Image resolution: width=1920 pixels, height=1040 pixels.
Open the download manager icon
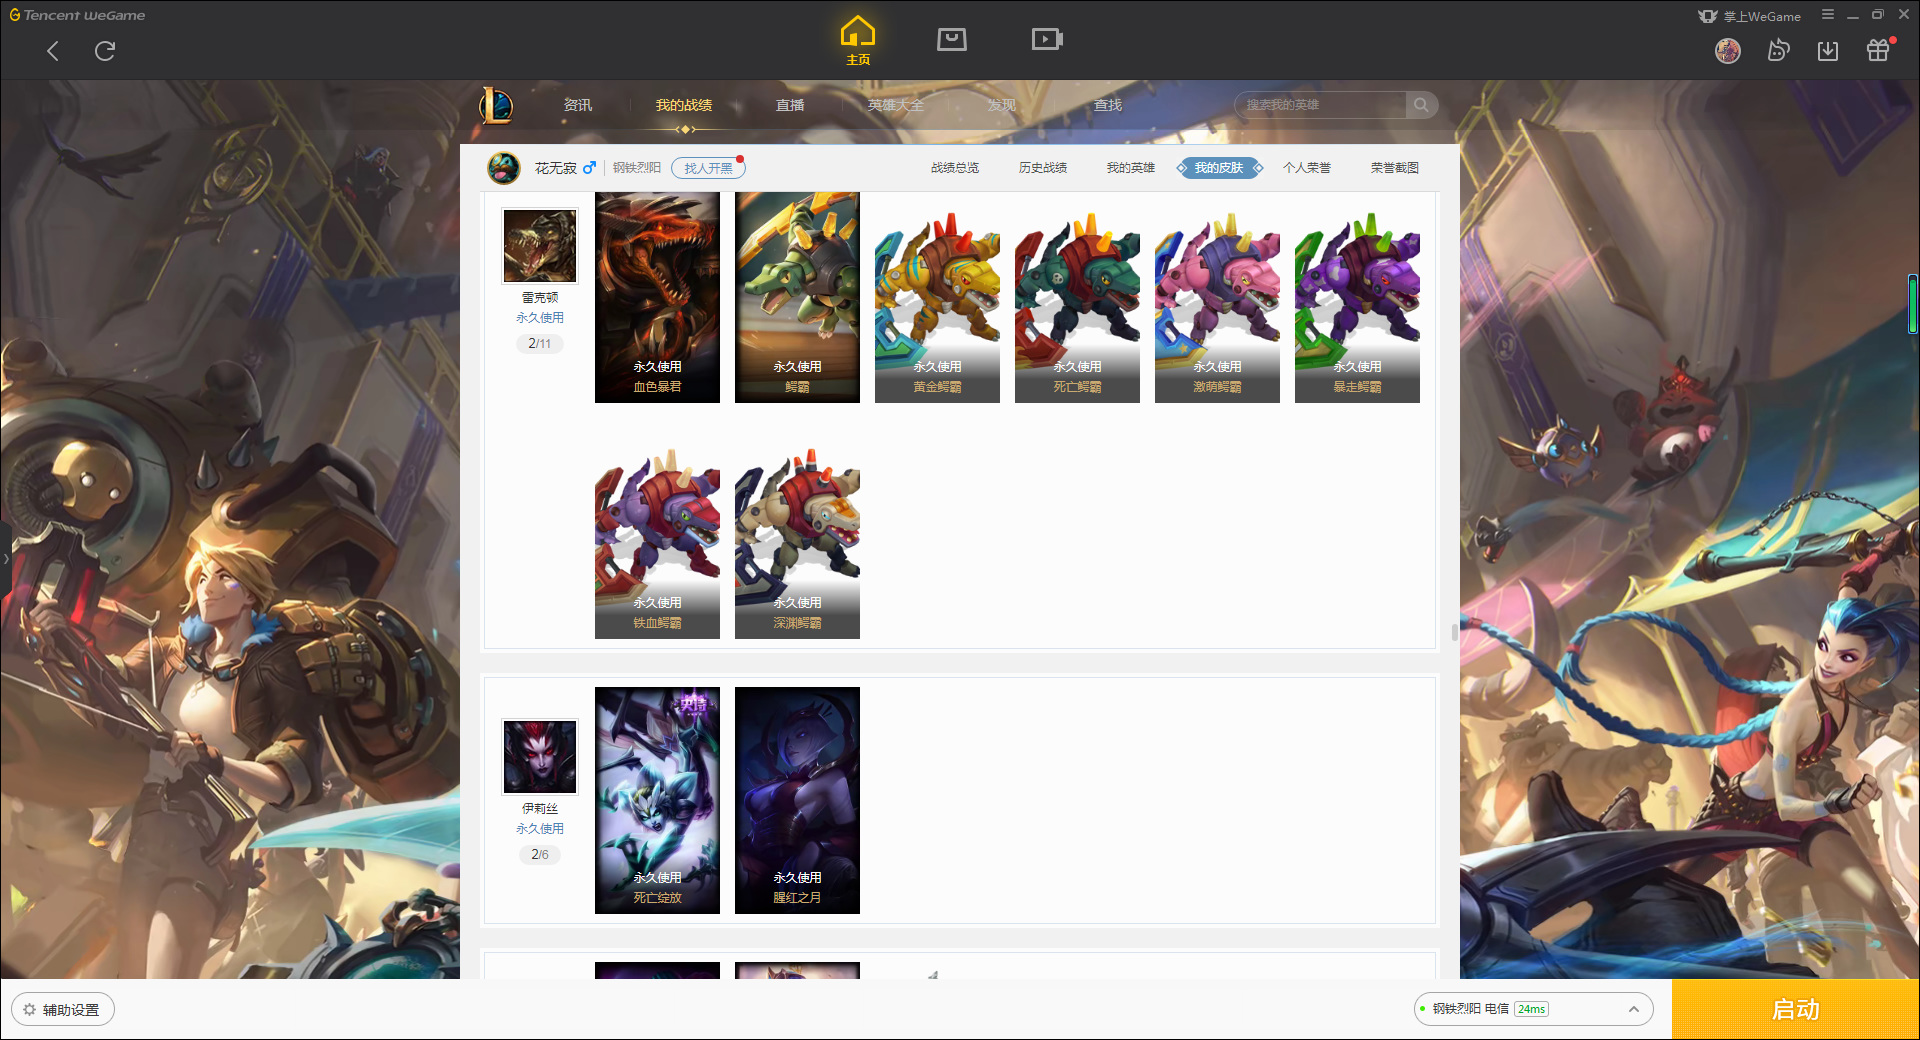[x=1828, y=51]
